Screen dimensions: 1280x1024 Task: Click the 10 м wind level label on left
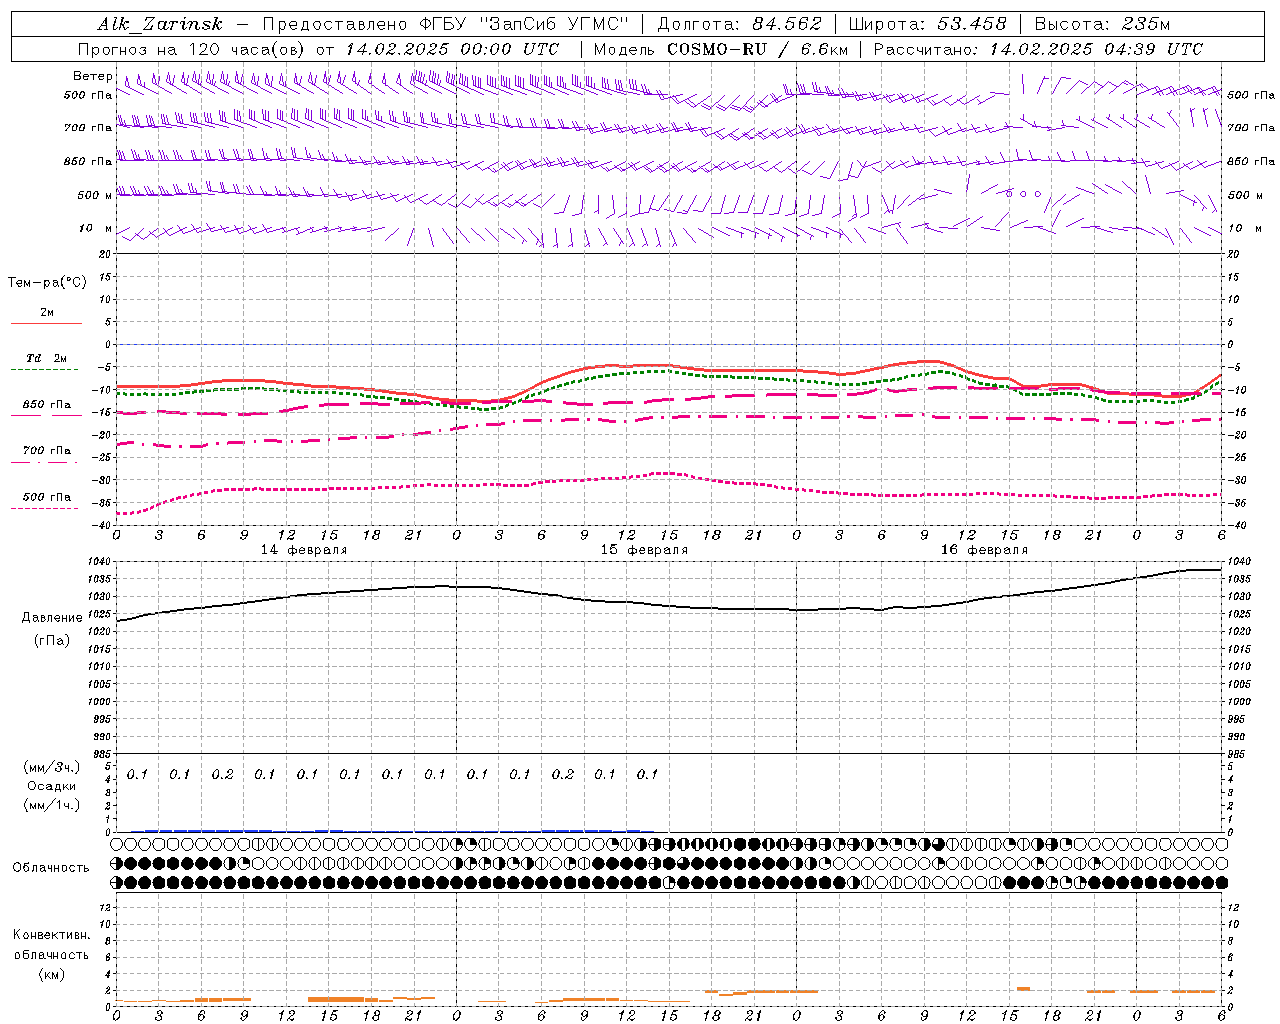96,228
